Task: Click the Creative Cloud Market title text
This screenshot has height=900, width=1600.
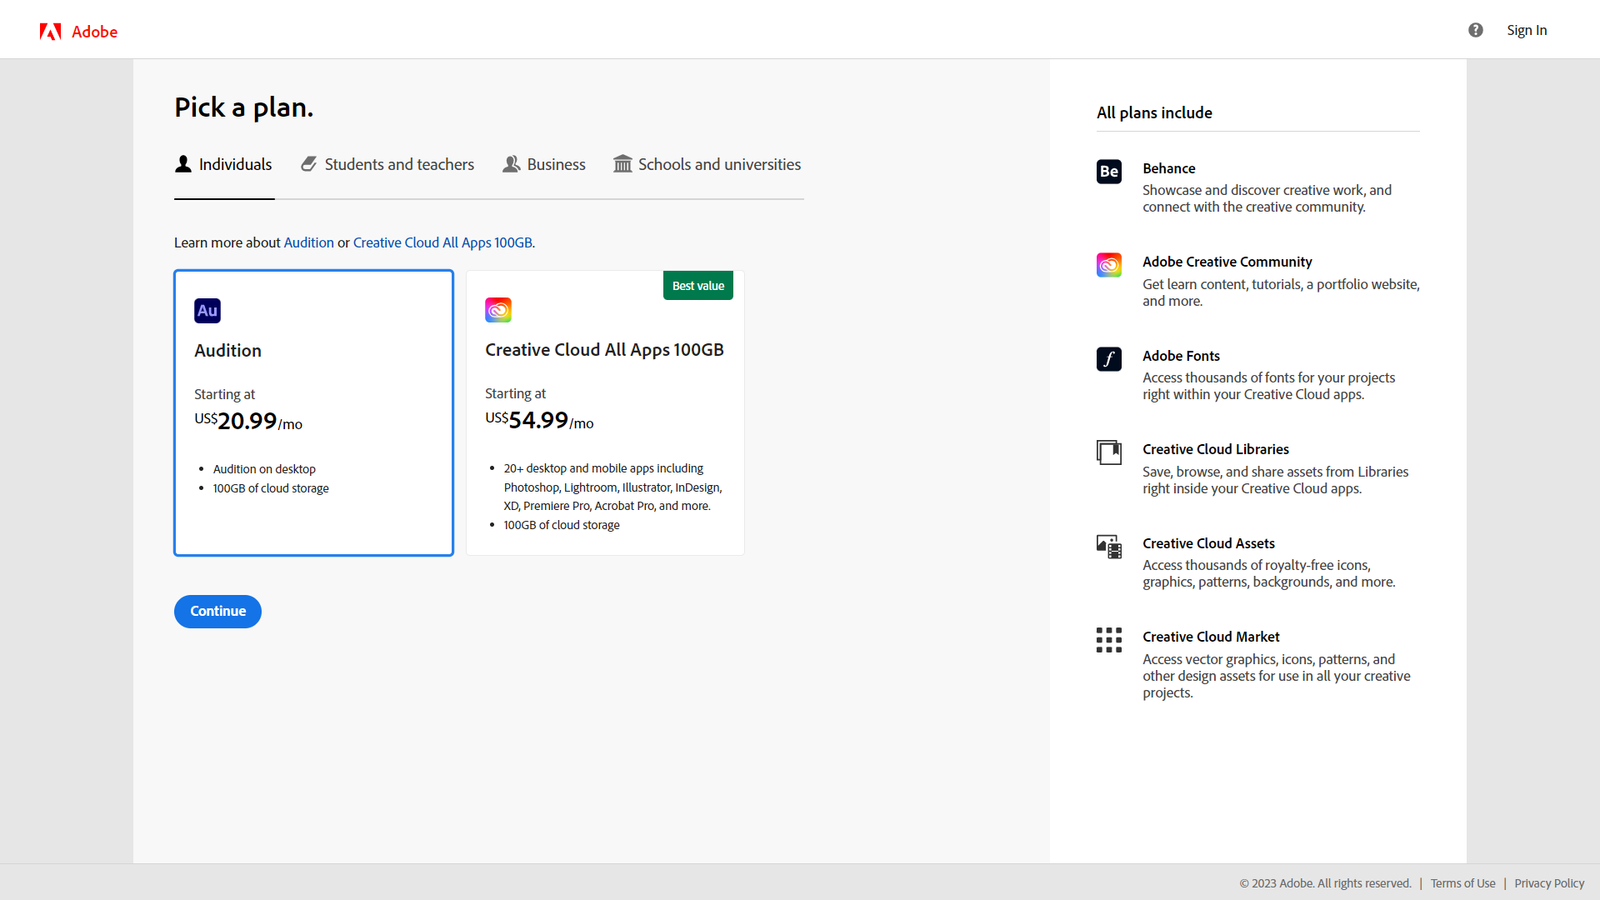Action: click(1211, 637)
